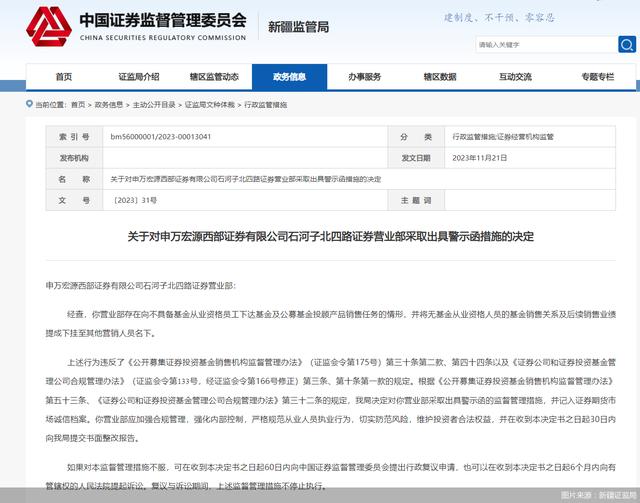
Task: Click index number bm56000001/2023-00013041
Action: [161, 137]
